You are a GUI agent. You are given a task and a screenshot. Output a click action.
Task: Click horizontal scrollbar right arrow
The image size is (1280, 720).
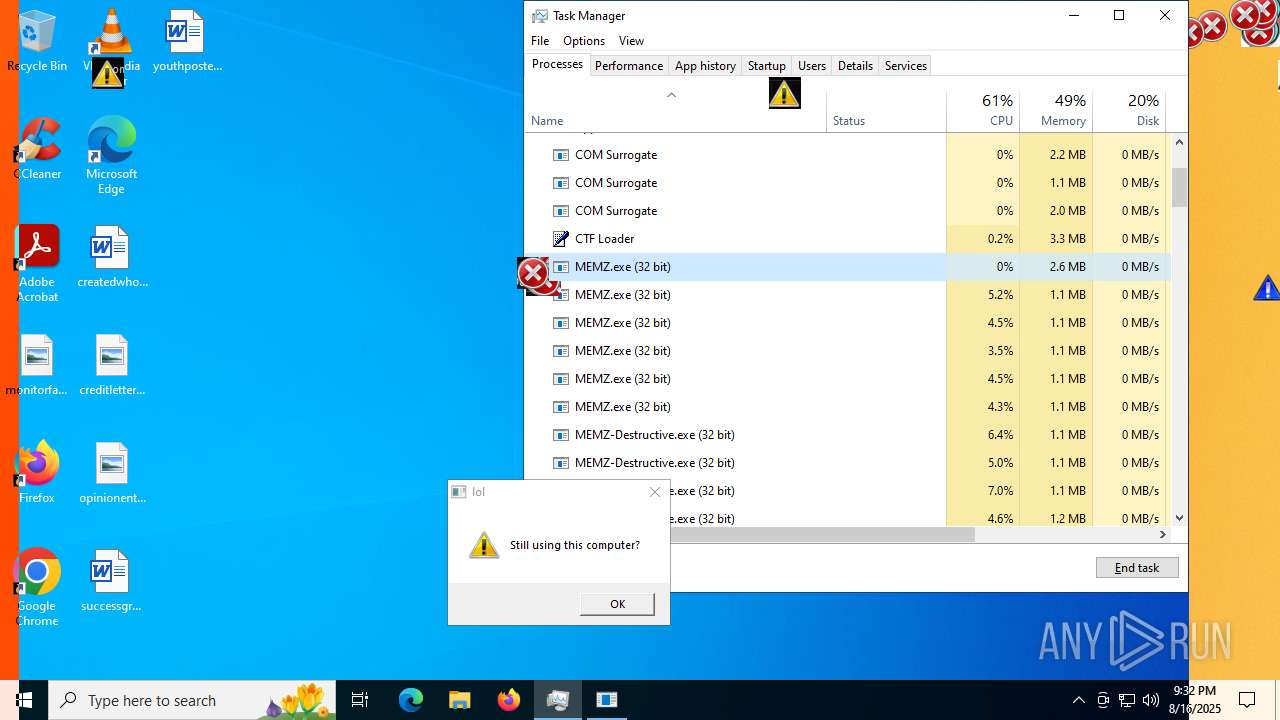pos(1162,535)
